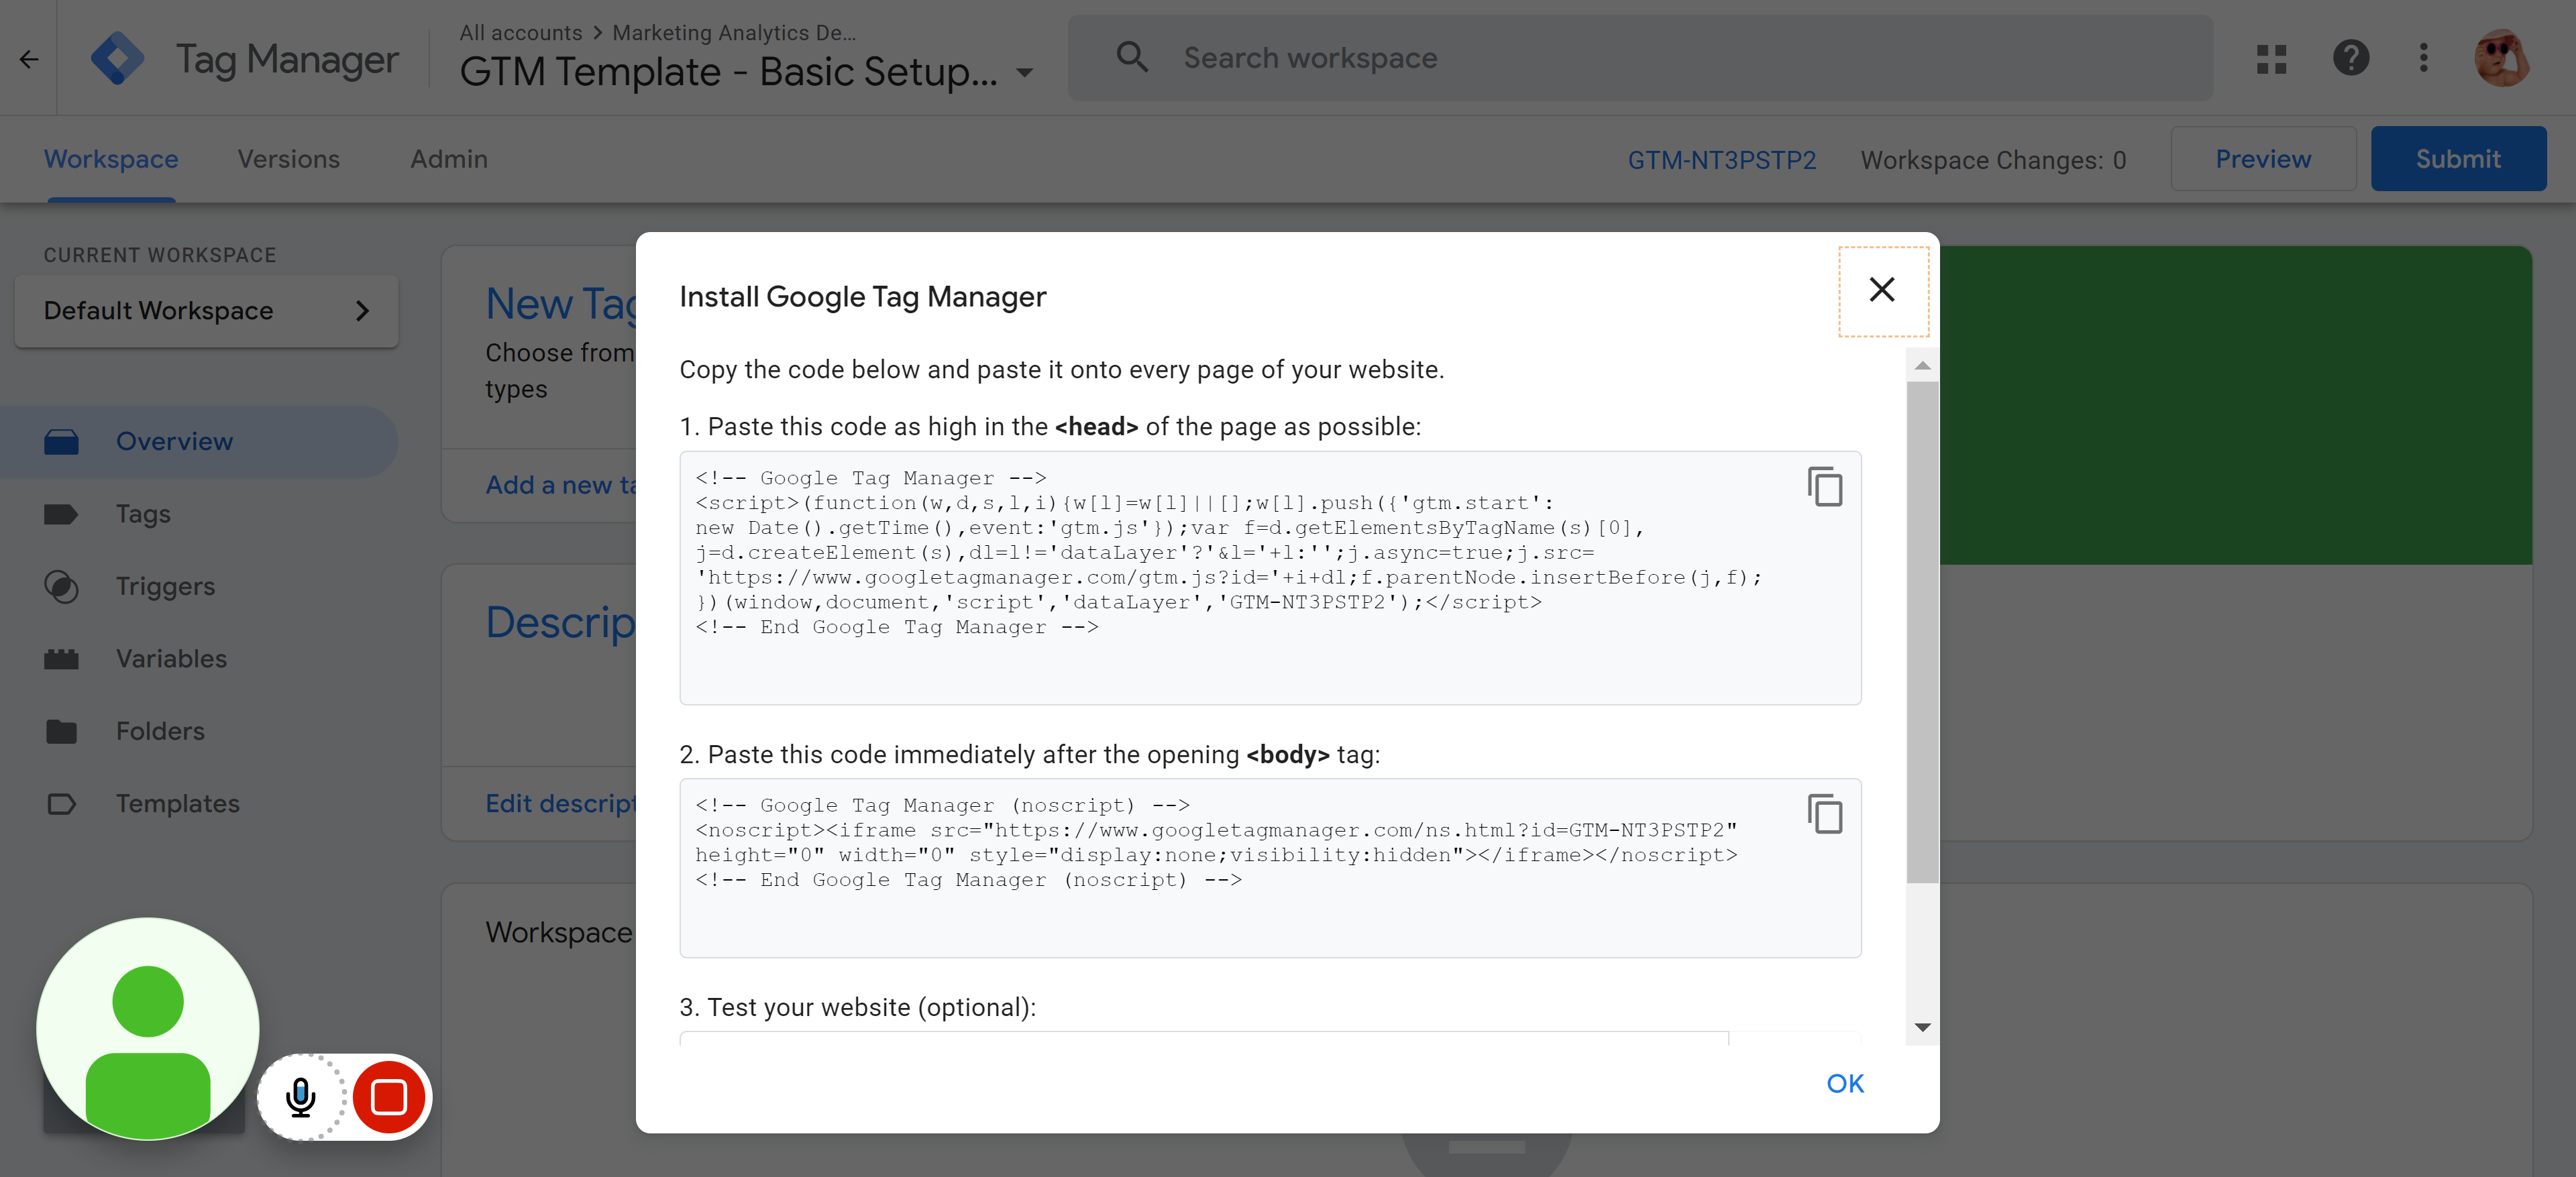The image size is (2576, 1177).
Task: Click the dialog scrollbar down arrow
Action: pyautogui.click(x=1922, y=1028)
